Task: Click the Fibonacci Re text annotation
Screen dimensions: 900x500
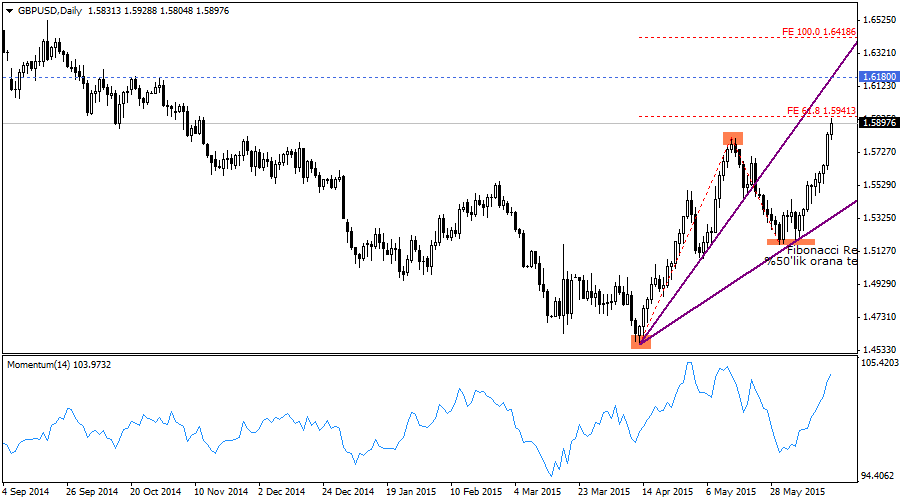Action: pos(821,250)
